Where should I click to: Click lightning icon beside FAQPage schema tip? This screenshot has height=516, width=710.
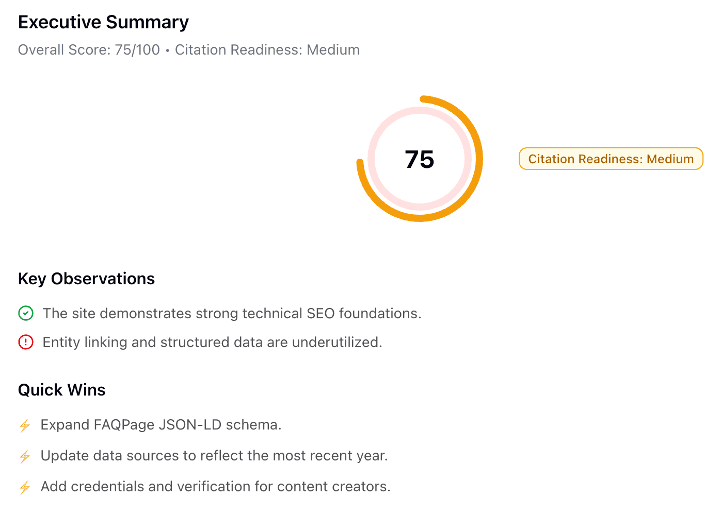(25, 425)
